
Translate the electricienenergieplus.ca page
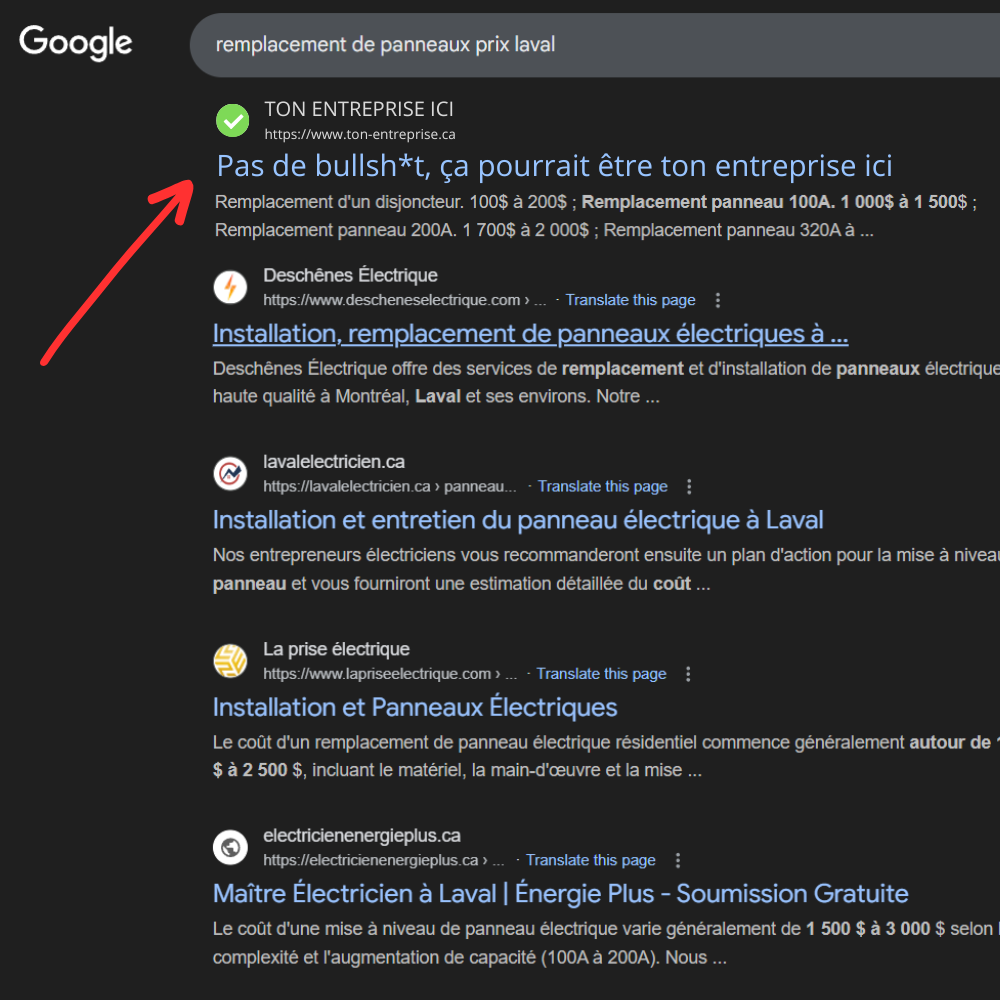point(590,860)
